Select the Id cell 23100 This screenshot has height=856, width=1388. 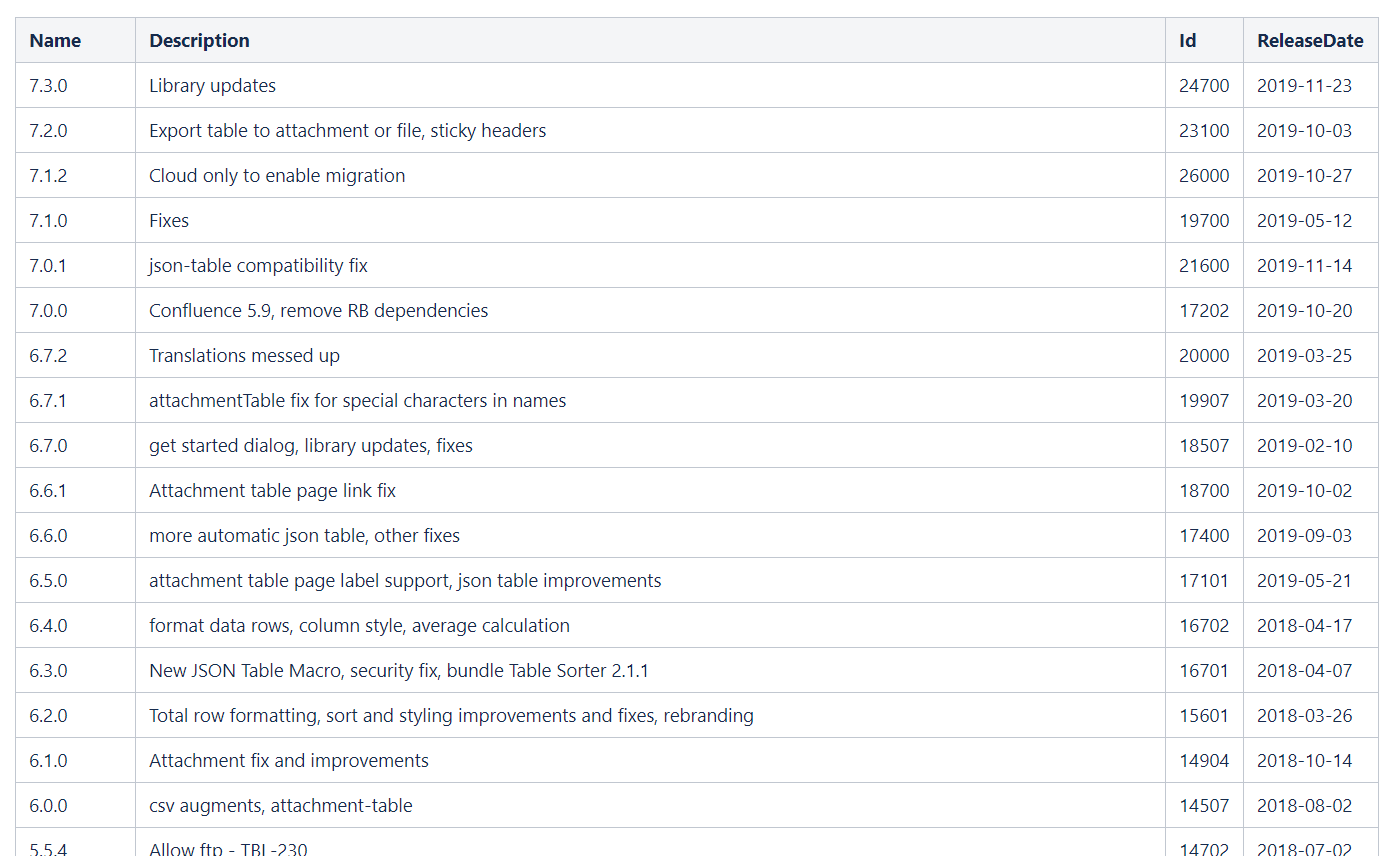(x=1204, y=131)
